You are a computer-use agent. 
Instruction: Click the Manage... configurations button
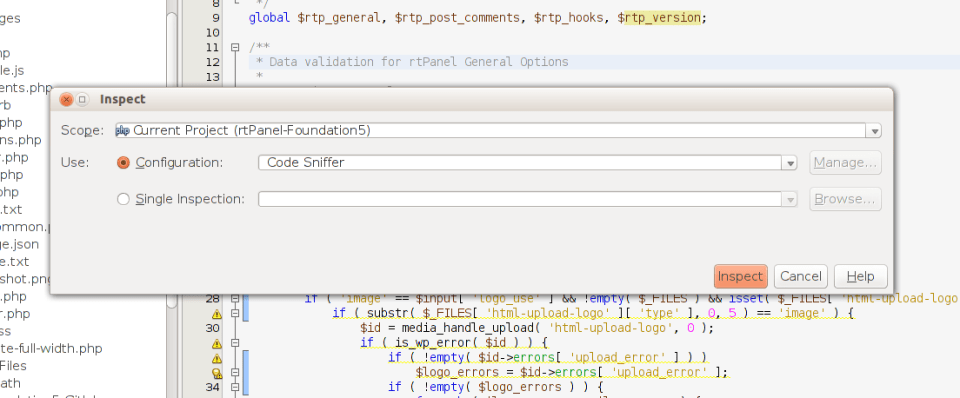coord(846,163)
